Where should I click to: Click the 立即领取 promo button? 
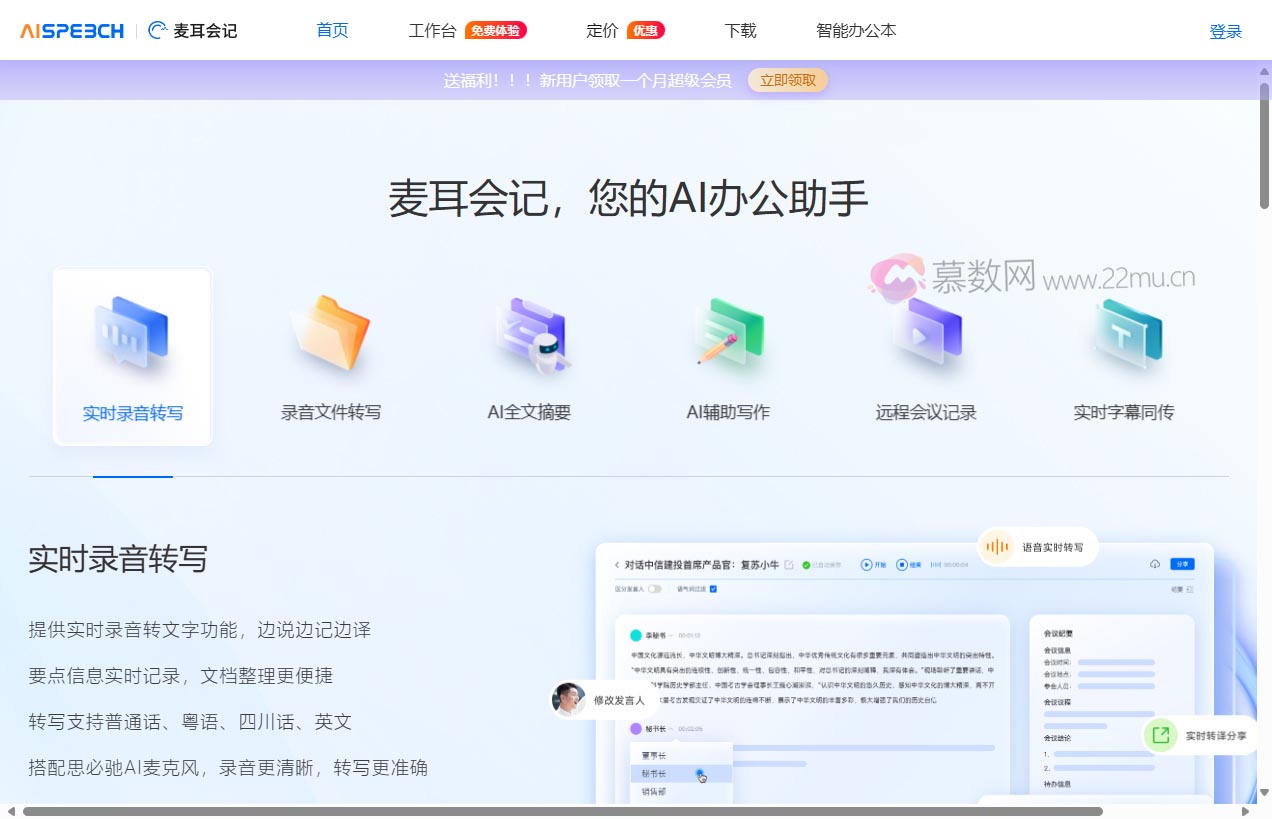coord(787,80)
